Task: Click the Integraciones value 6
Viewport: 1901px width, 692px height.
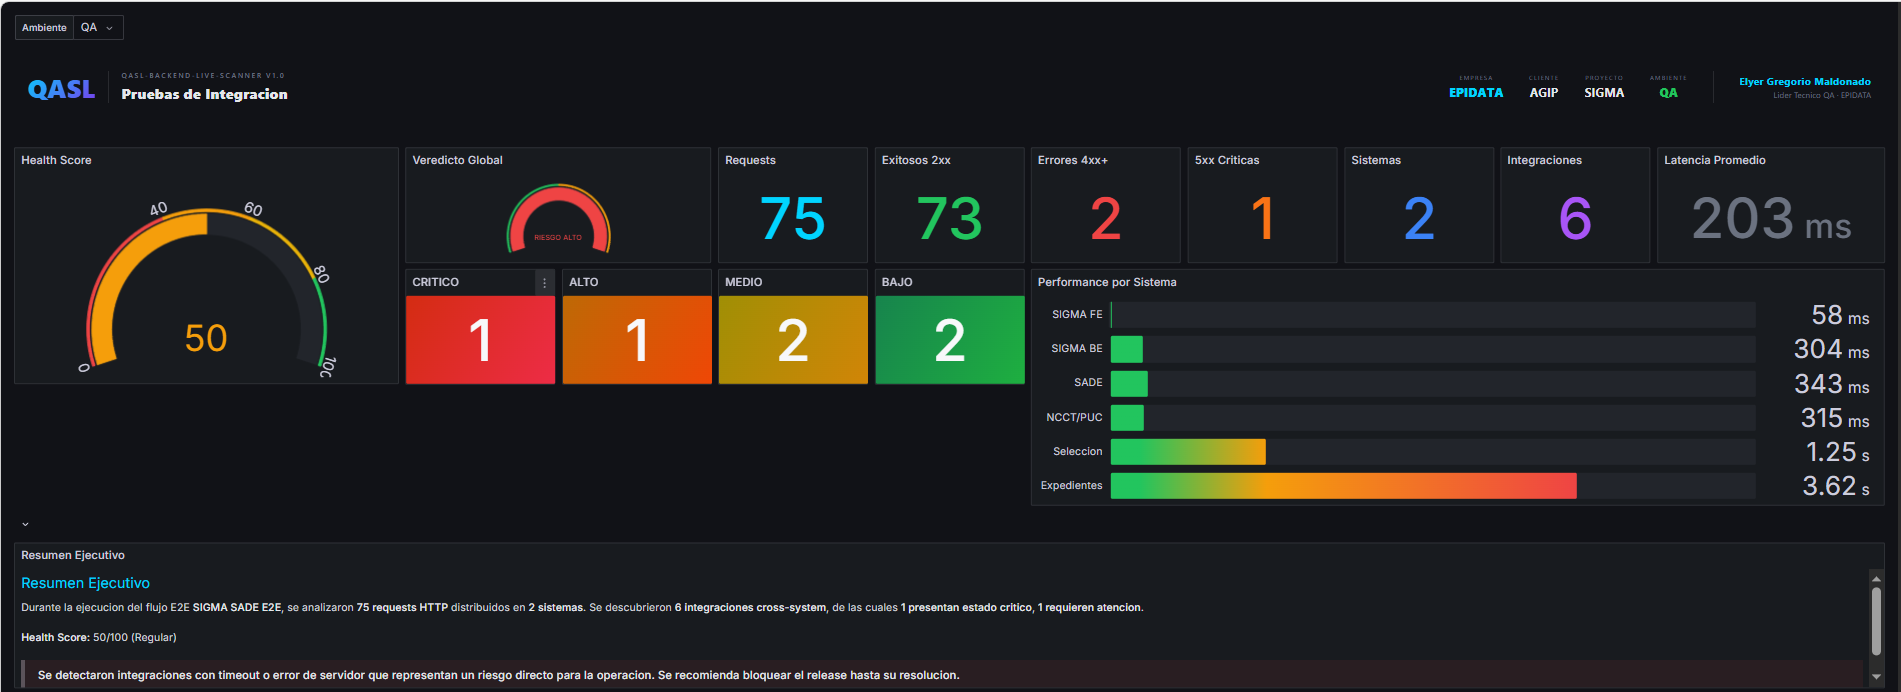Action: click(x=1575, y=219)
